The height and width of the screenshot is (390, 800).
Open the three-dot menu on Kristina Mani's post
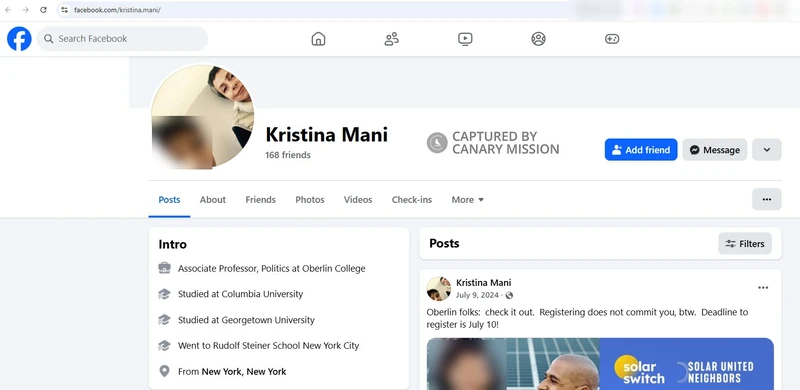coord(763,288)
